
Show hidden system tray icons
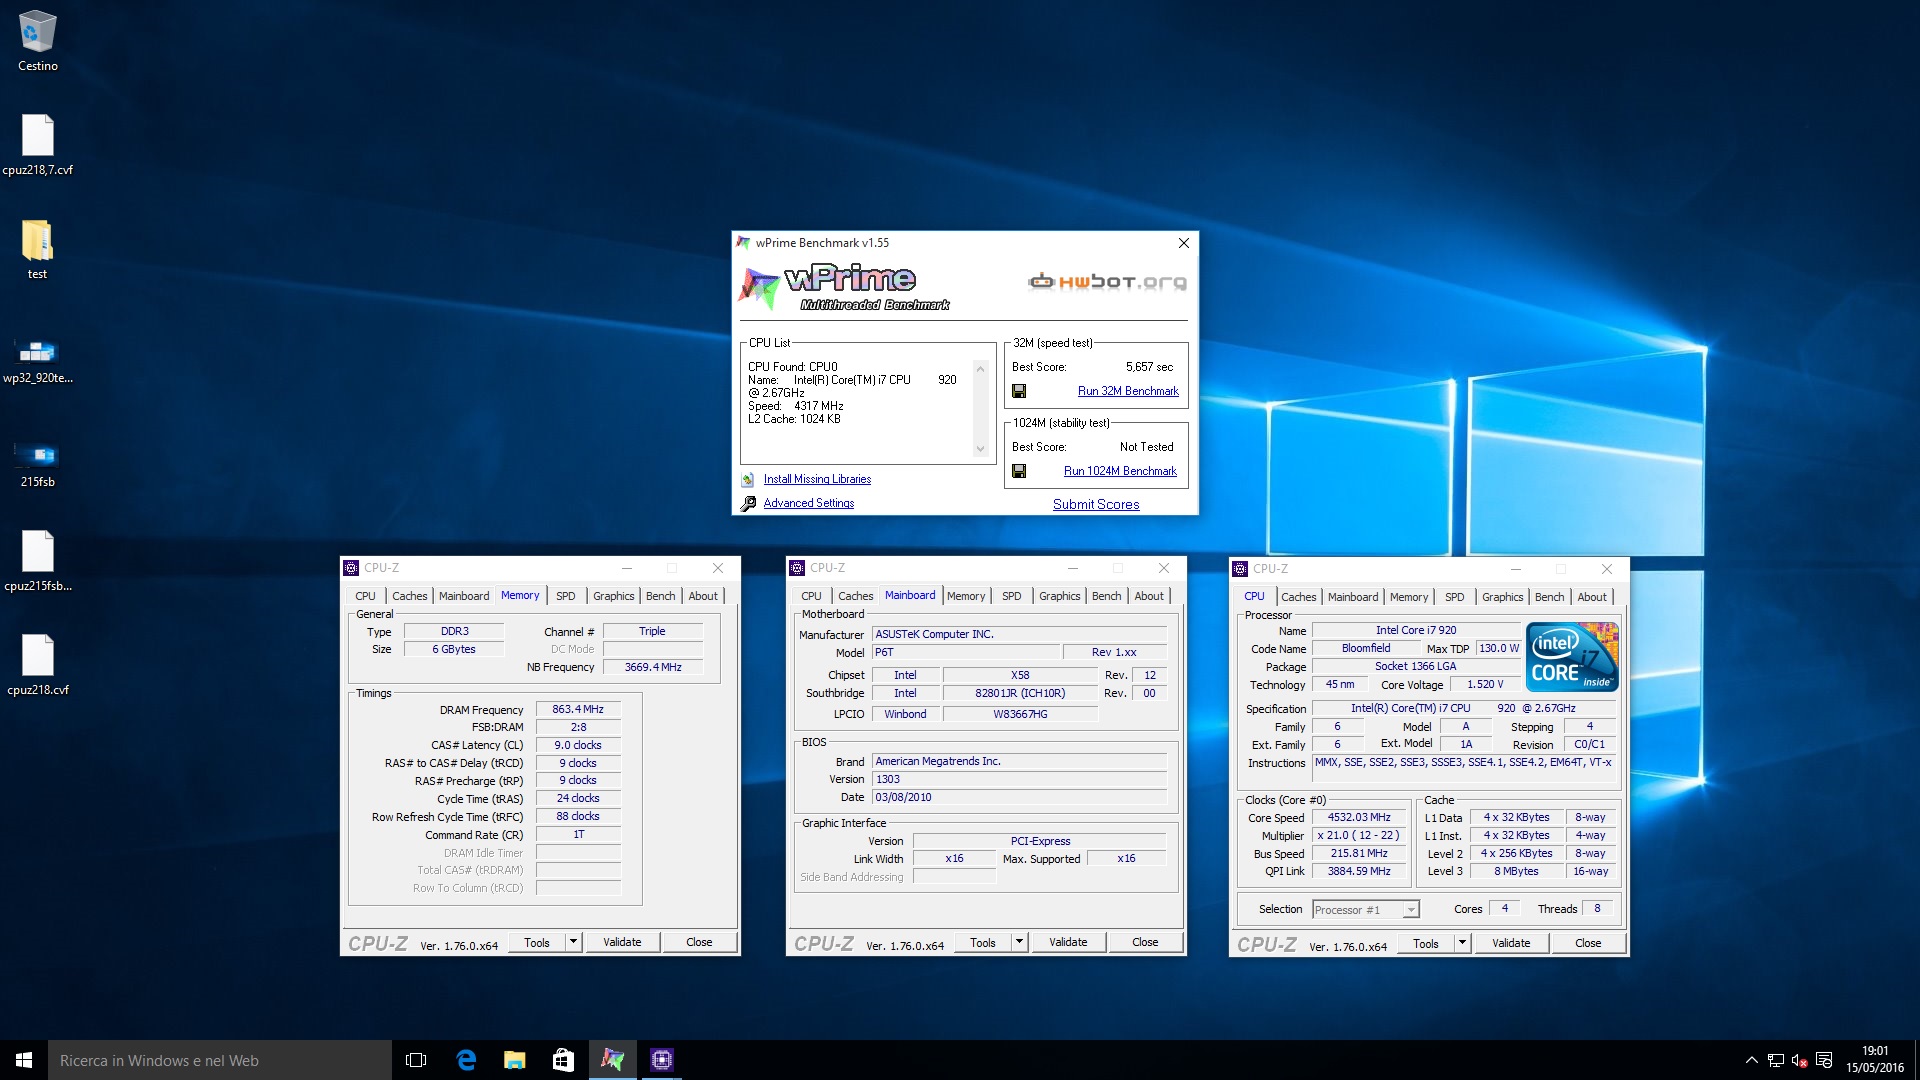tap(1751, 1060)
